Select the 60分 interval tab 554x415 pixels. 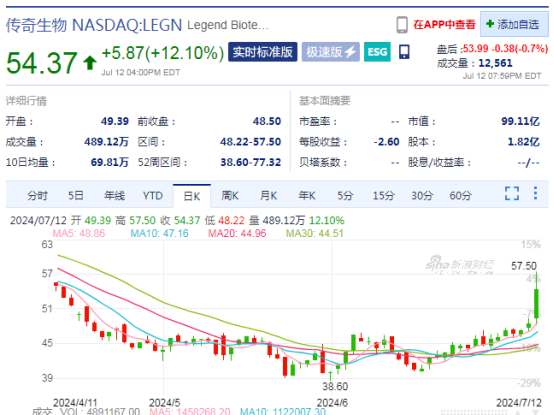tap(460, 195)
